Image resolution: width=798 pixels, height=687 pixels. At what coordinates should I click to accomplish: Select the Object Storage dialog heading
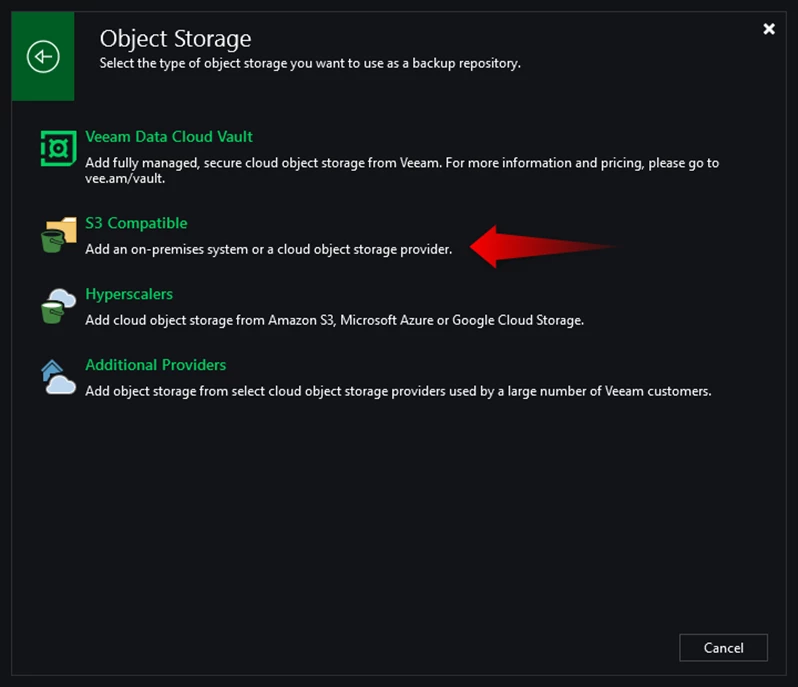176,39
